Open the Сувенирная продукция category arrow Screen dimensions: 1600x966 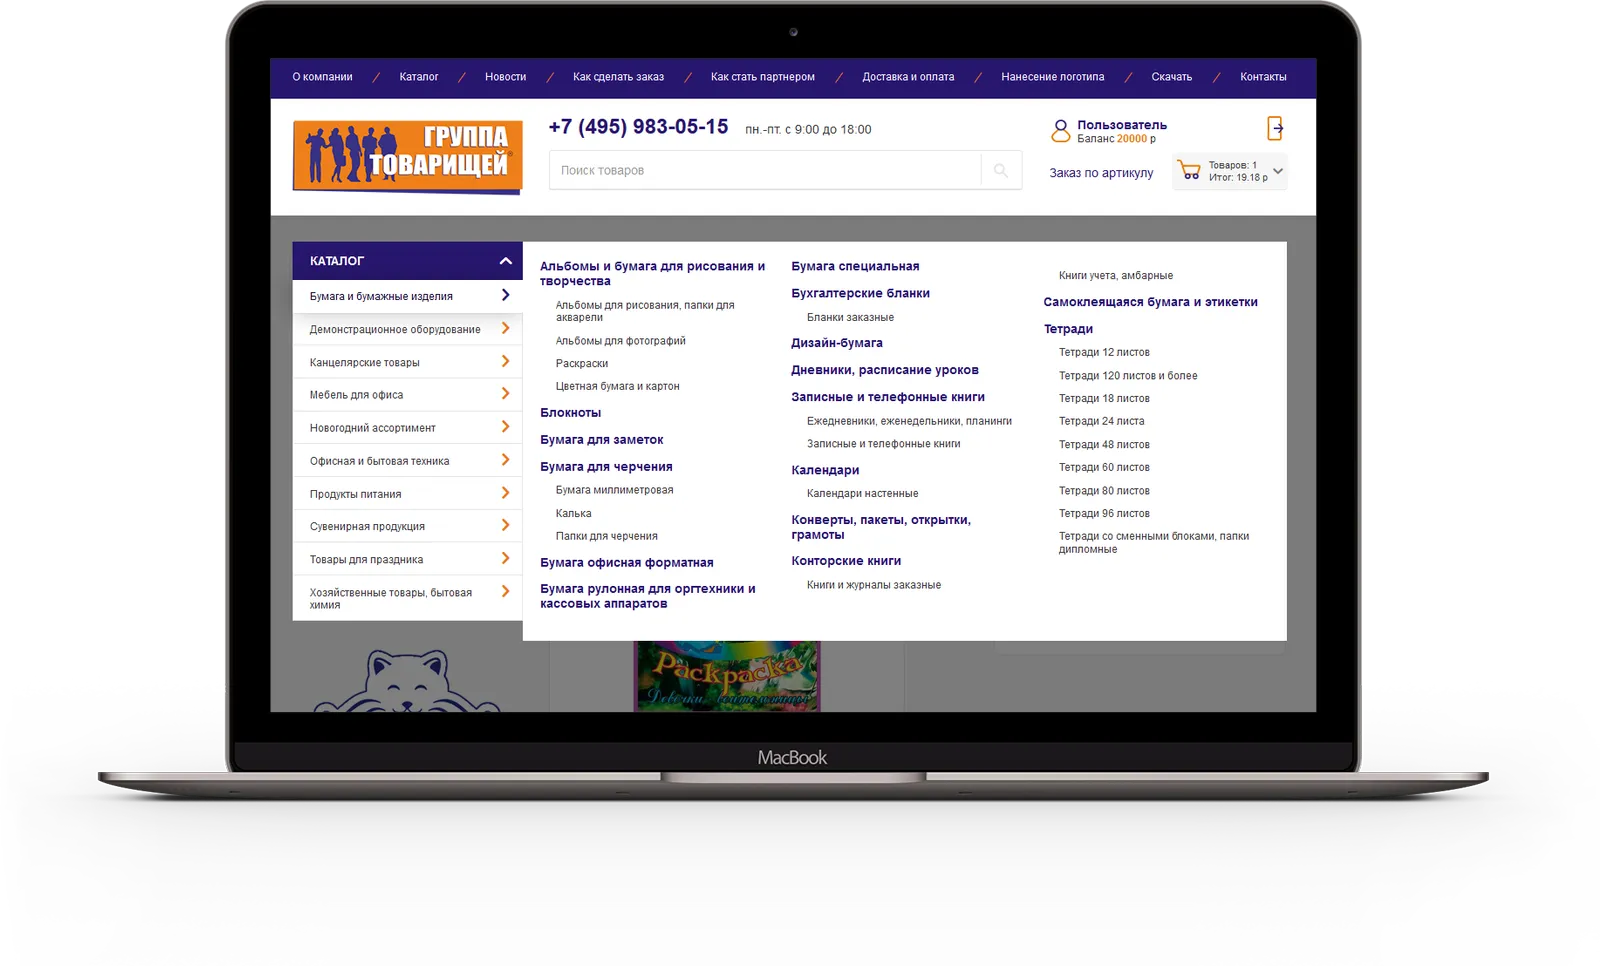point(505,526)
